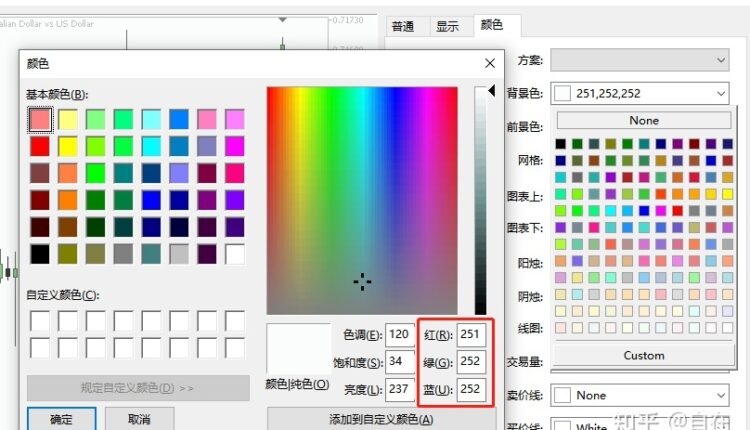
Task: Click the first empty custom color slot
Action: pos(40,321)
